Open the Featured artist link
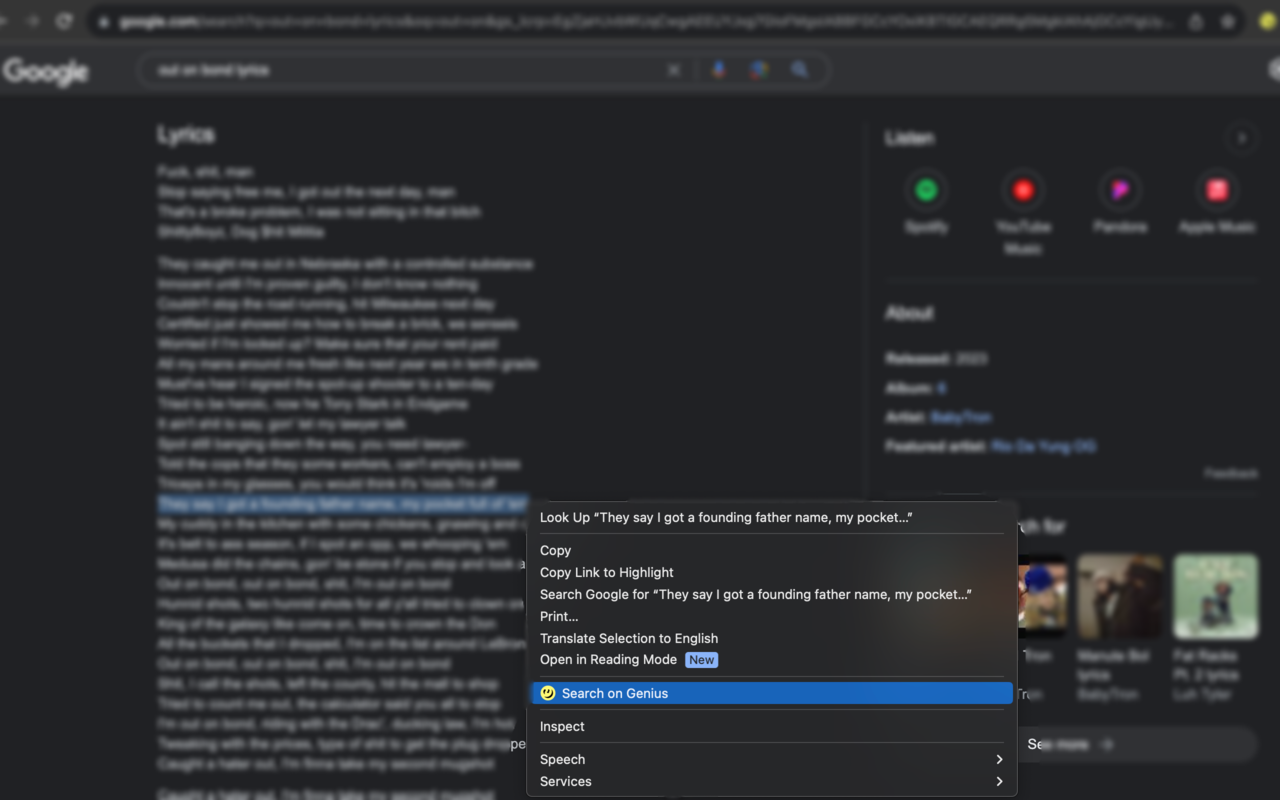This screenshot has height=800, width=1280. 1044,446
